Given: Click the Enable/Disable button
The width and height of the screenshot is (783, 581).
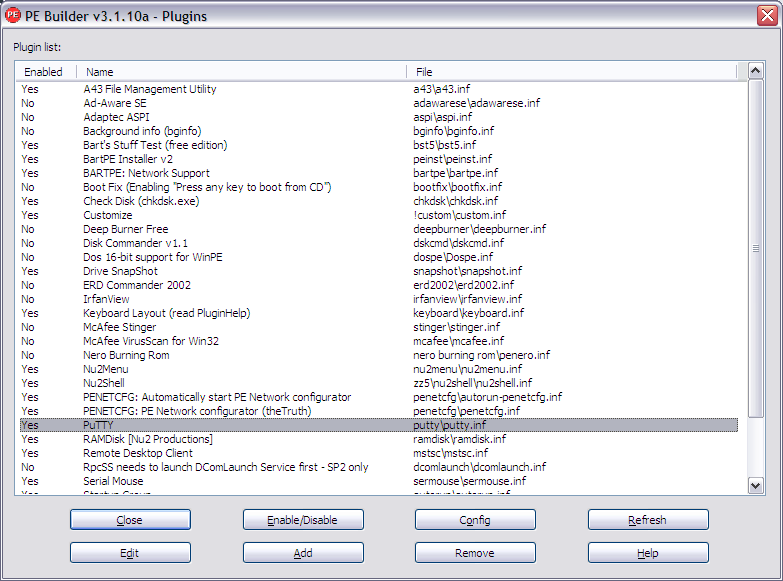Looking at the screenshot, I should point(303,520).
